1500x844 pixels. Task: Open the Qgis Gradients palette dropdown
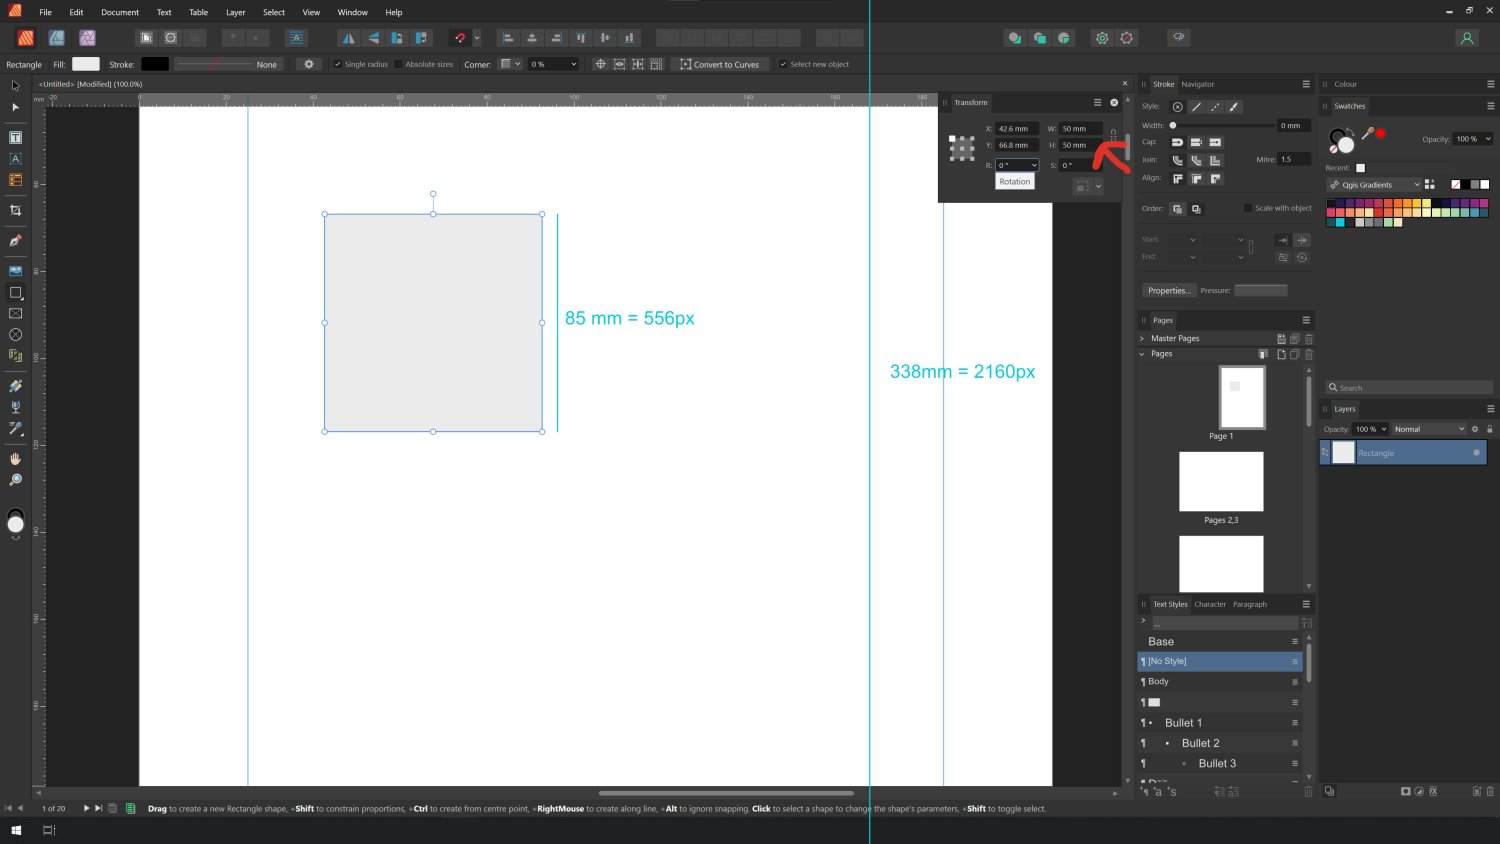click(x=1375, y=185)
